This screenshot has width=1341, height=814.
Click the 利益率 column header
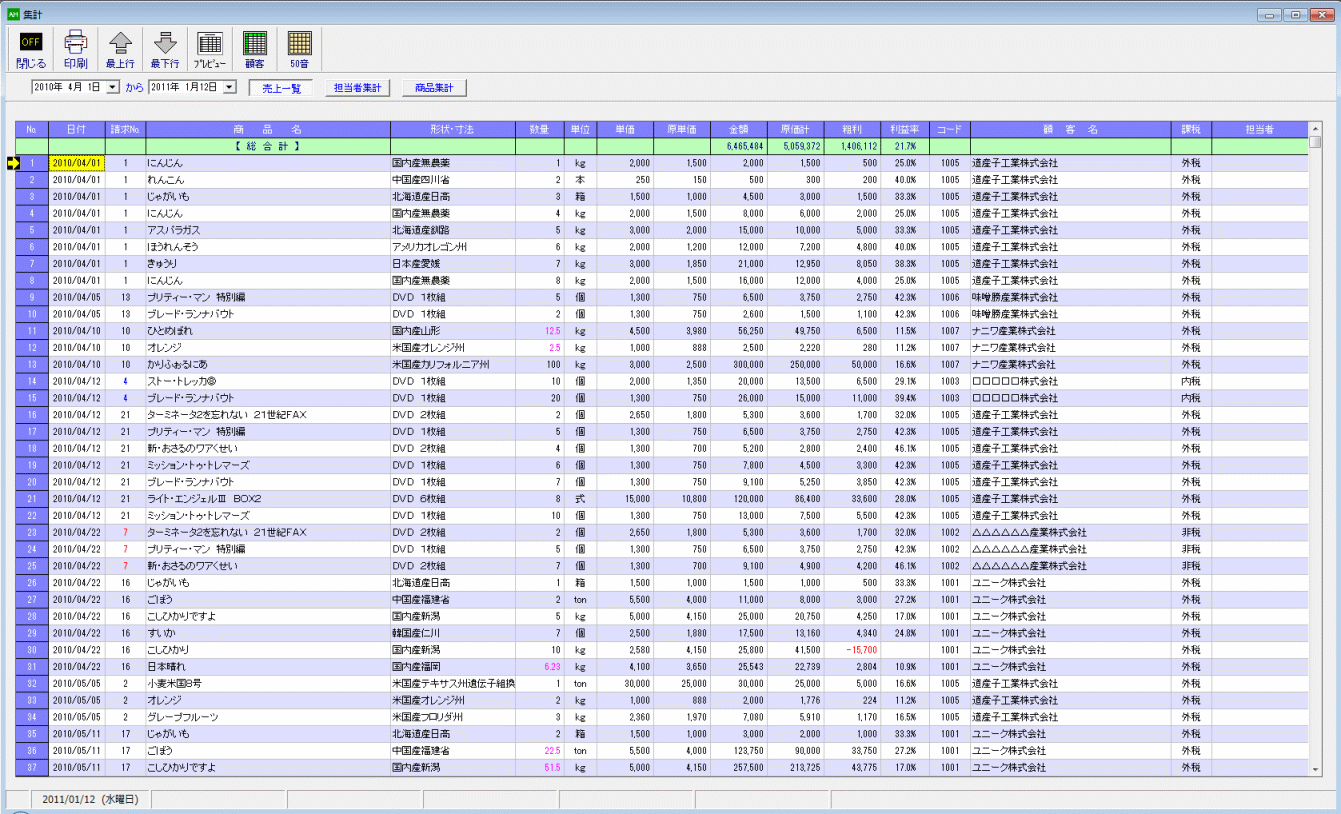coord(906,129)
